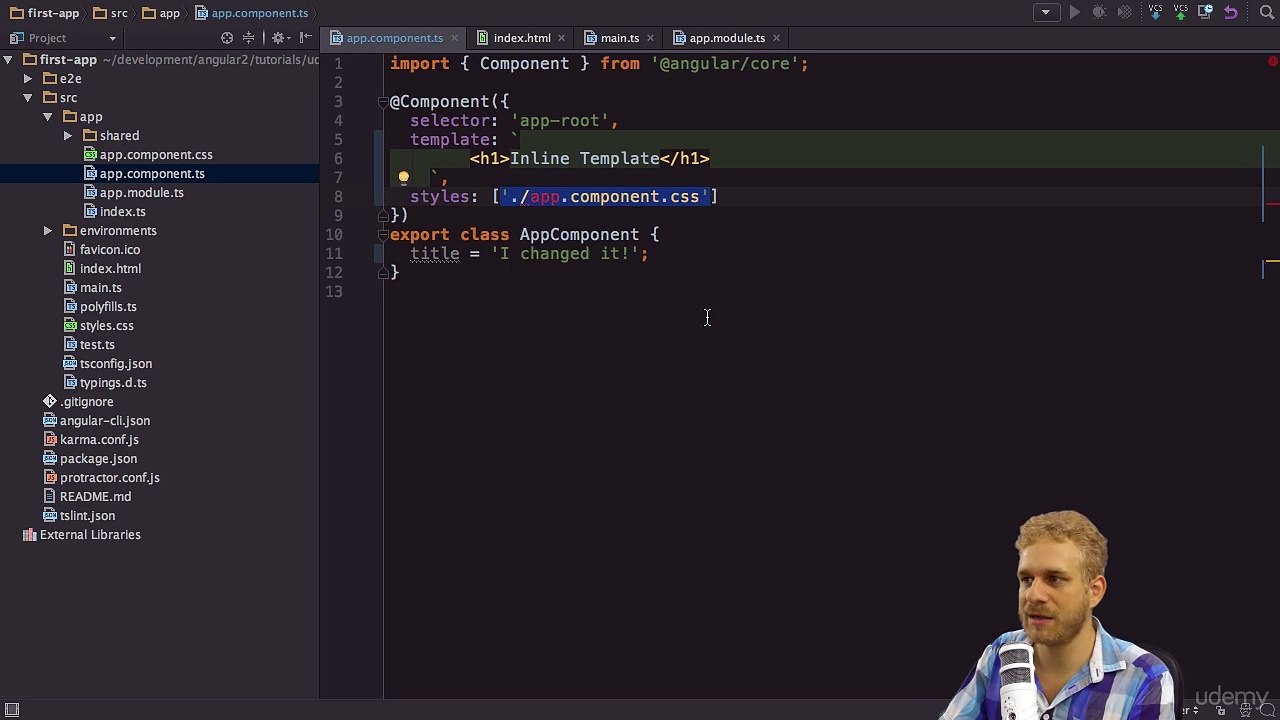Collapse the first-app root folder

(8, 60)
